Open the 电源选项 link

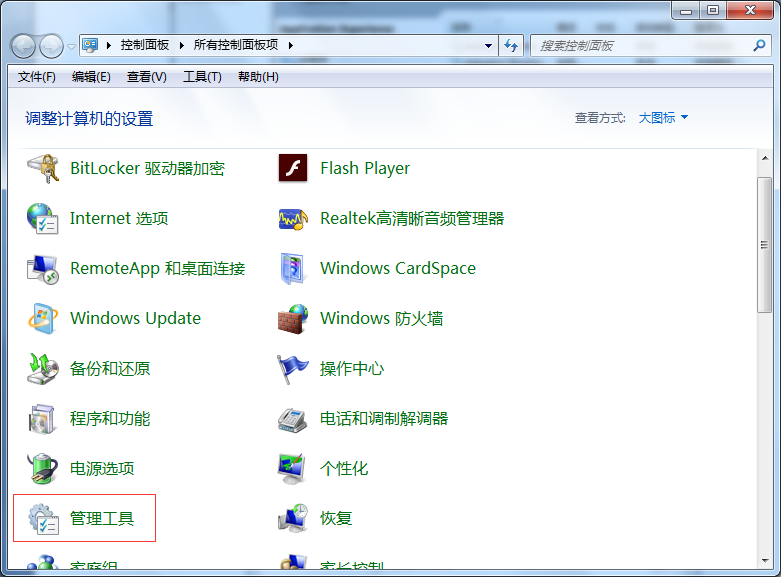[x=102, y=468]
